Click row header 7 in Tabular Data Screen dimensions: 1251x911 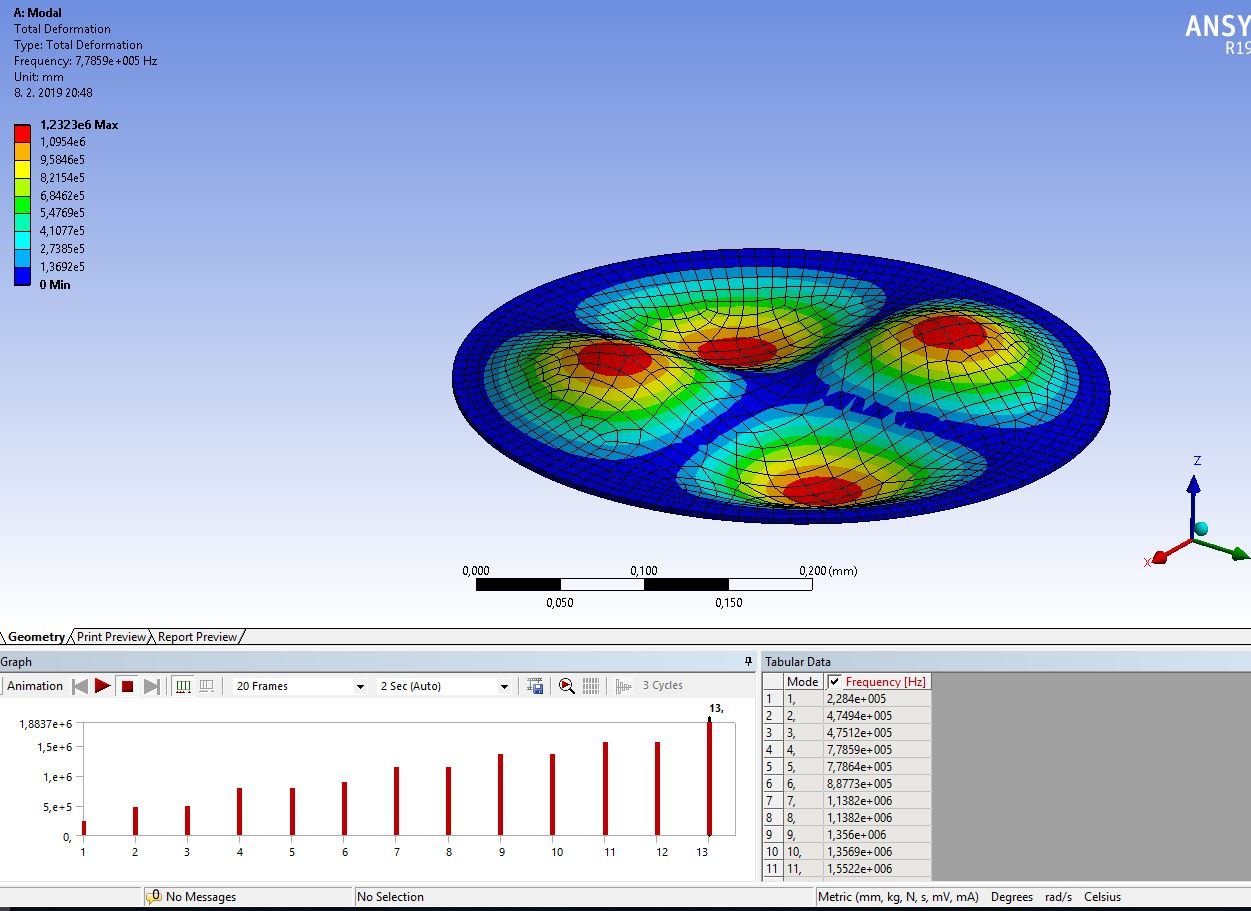click(772, 801)
